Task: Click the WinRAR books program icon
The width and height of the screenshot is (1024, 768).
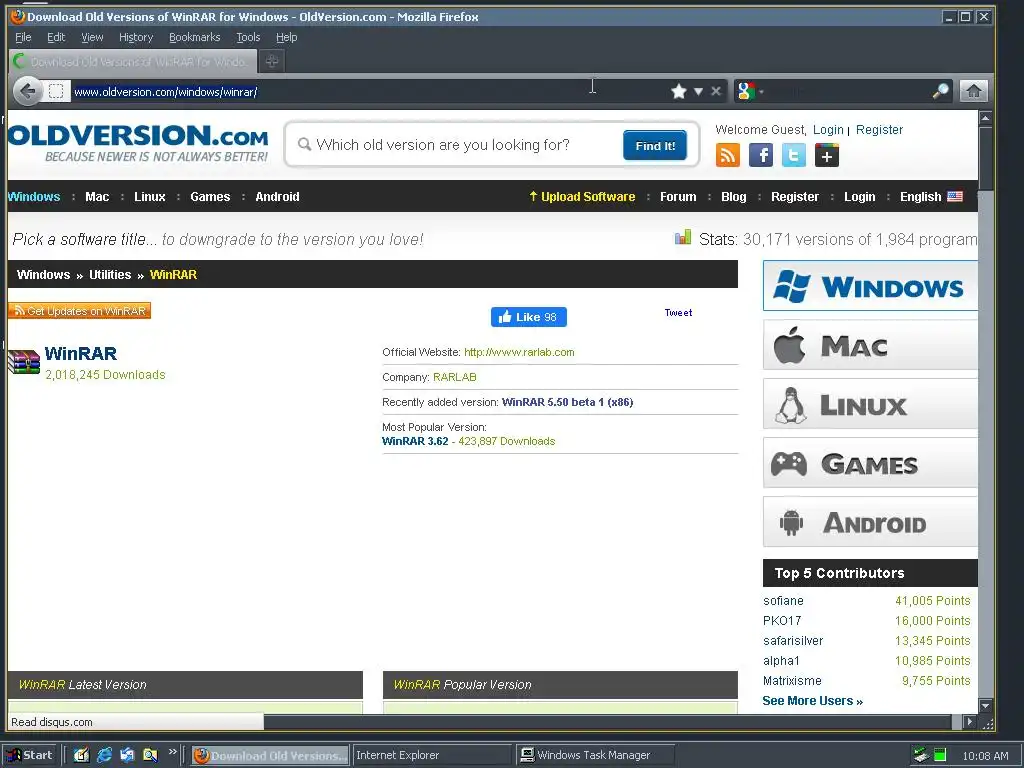Action: [24, 362]
